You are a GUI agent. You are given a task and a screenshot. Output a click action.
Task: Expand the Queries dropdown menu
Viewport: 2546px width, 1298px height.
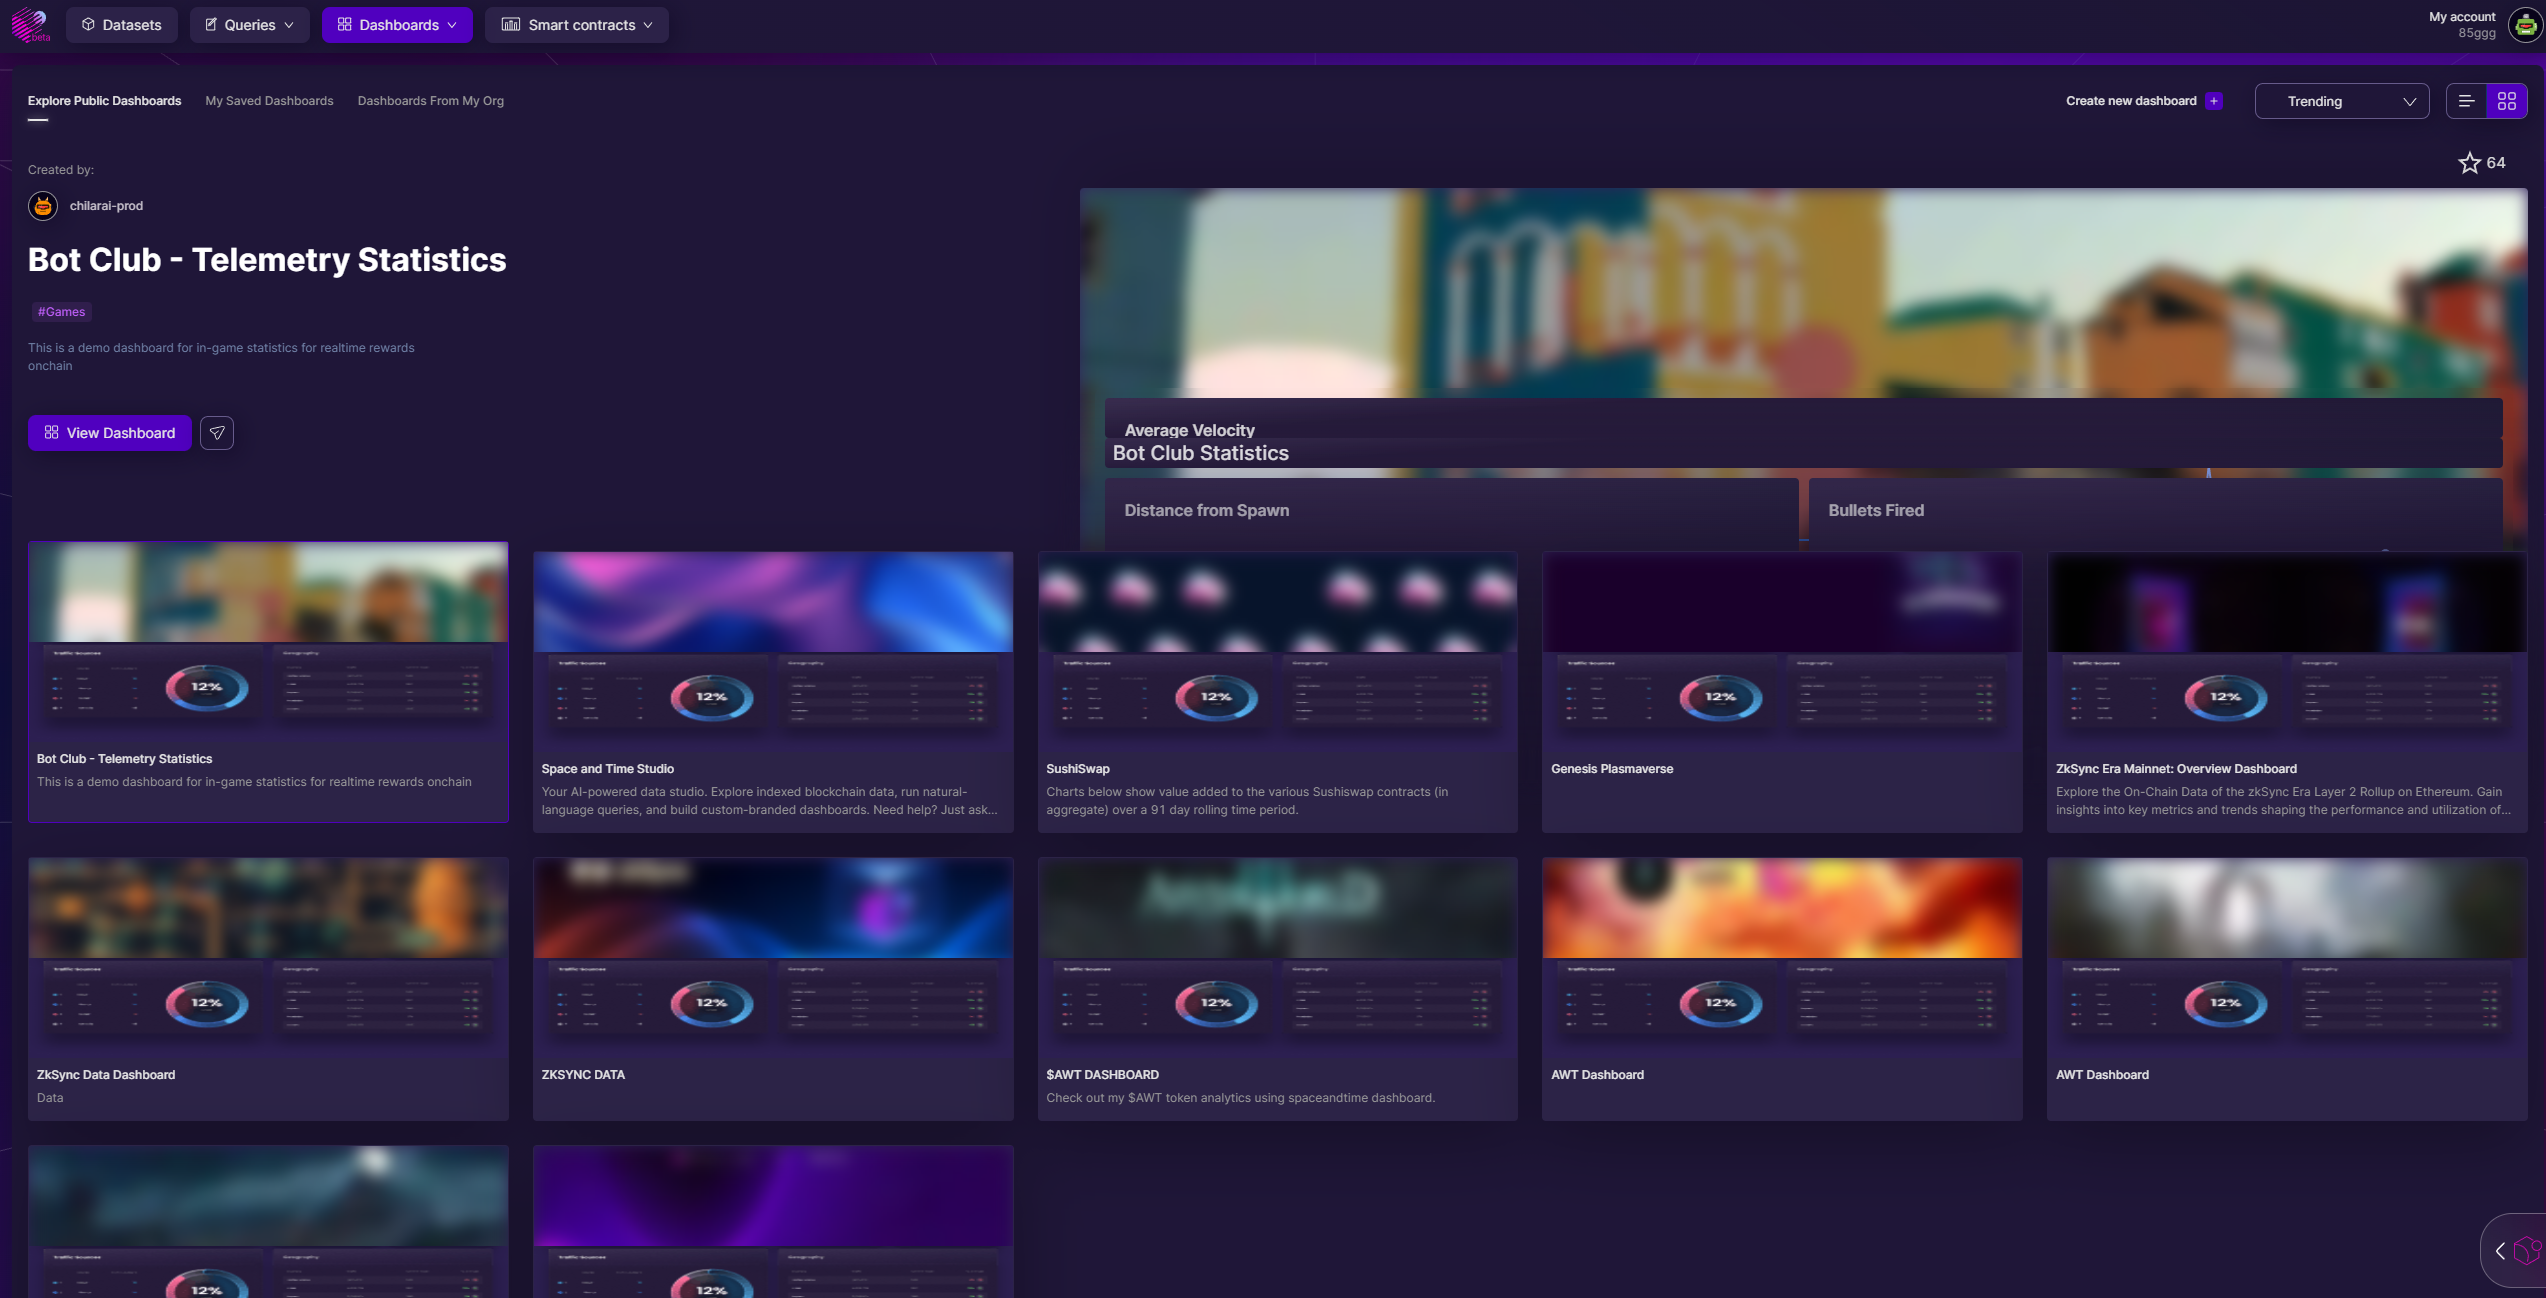point(249,25)
